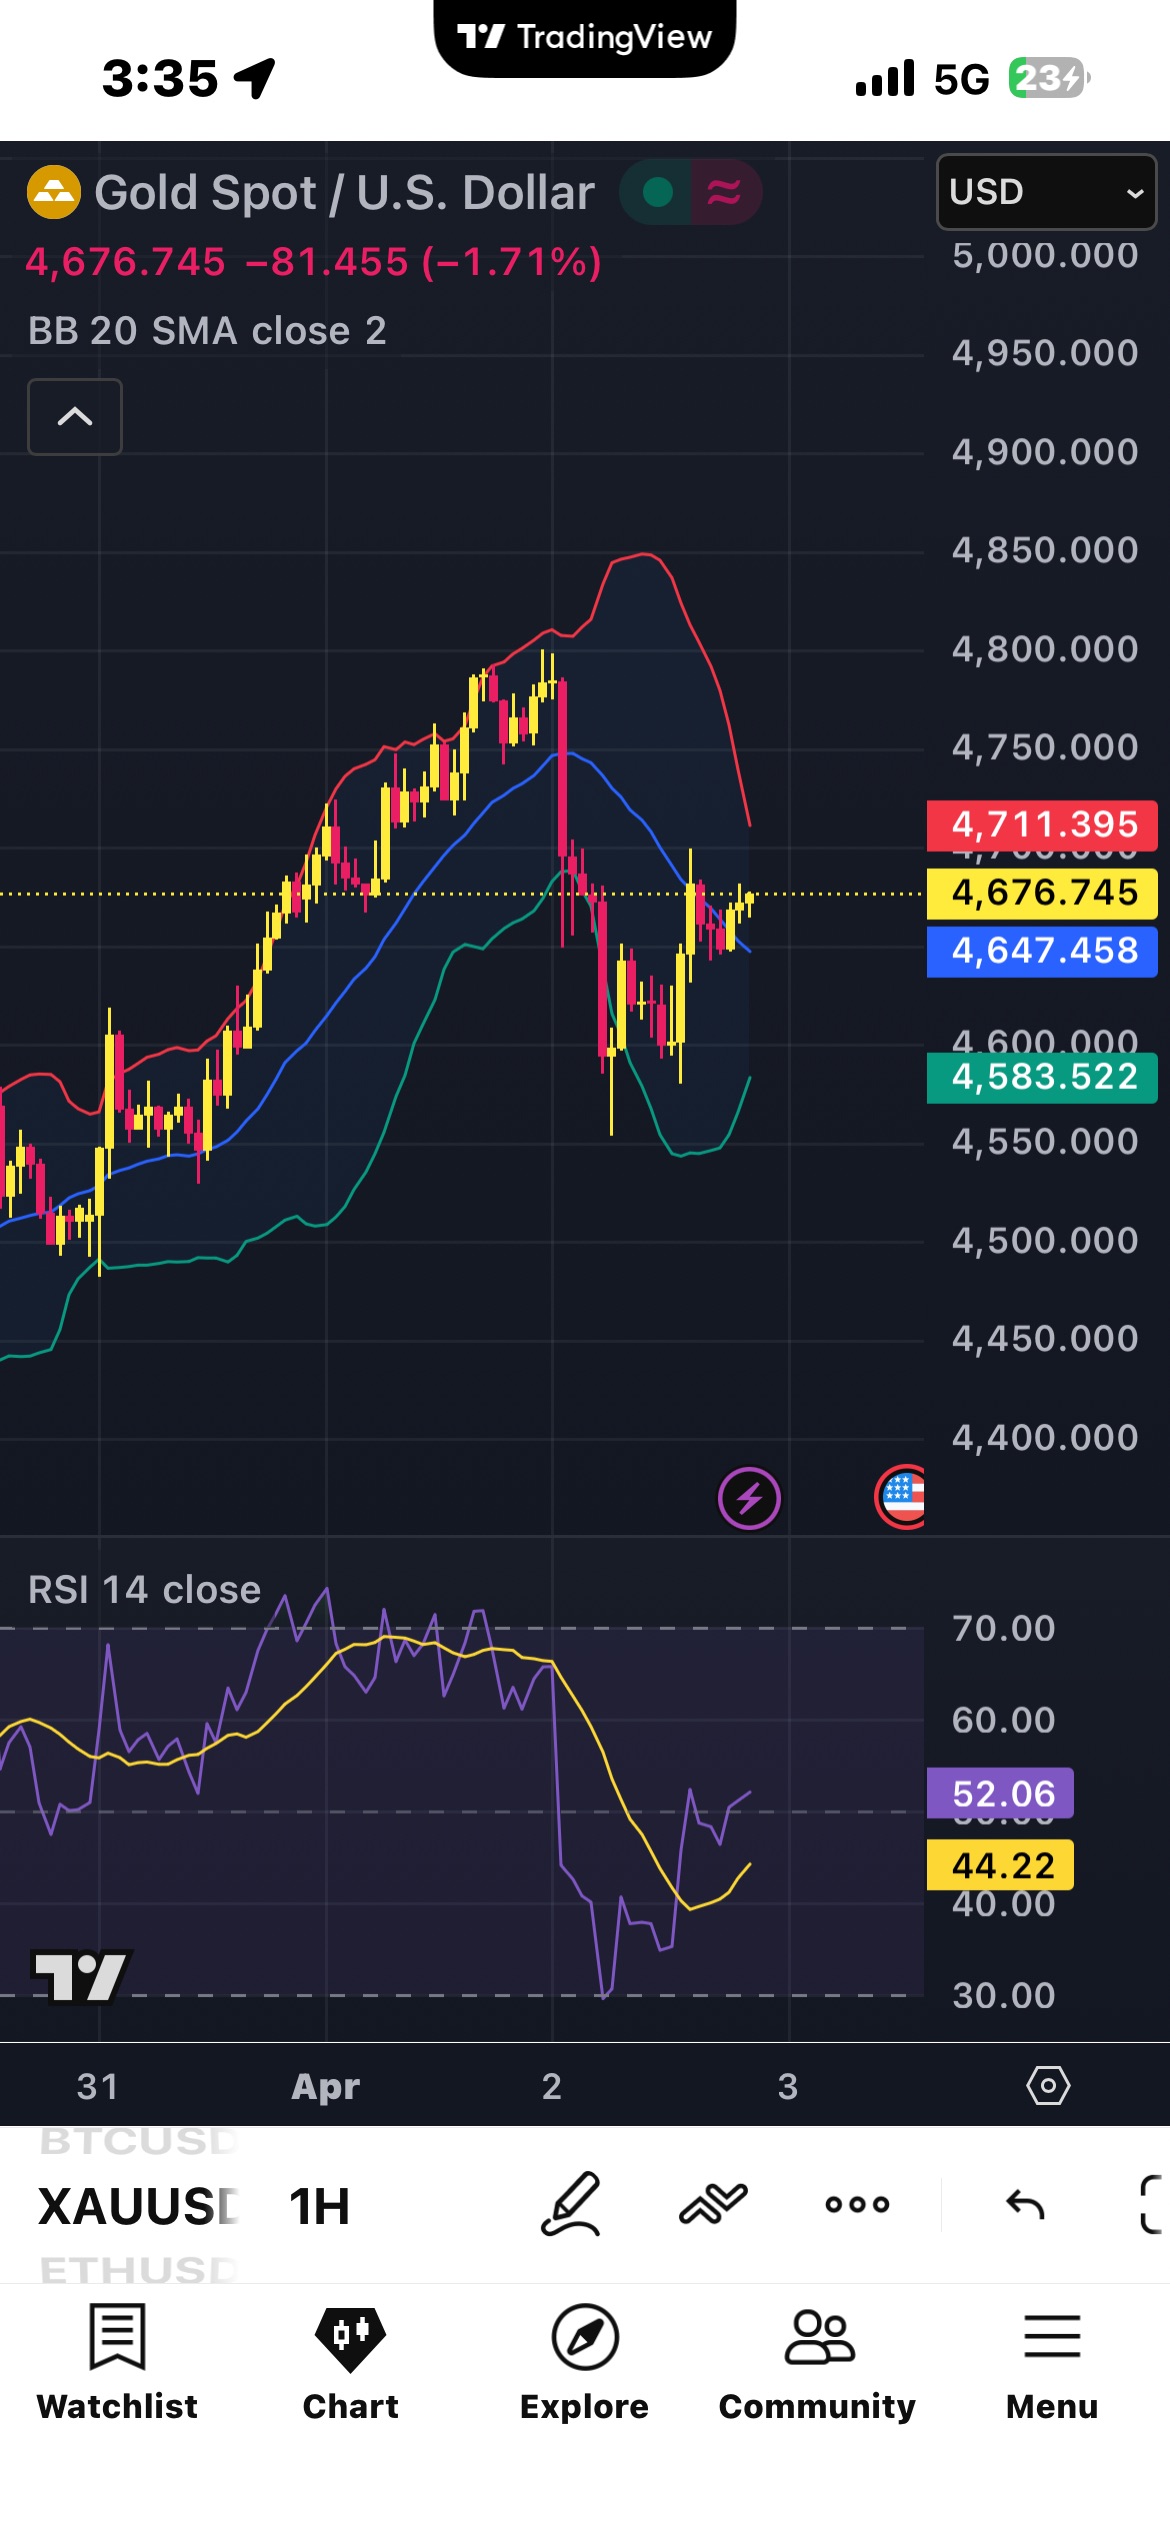This screenshot has width=1170, height=2532.
Task: Open the three-dot more options
Action: point(857,2204)
